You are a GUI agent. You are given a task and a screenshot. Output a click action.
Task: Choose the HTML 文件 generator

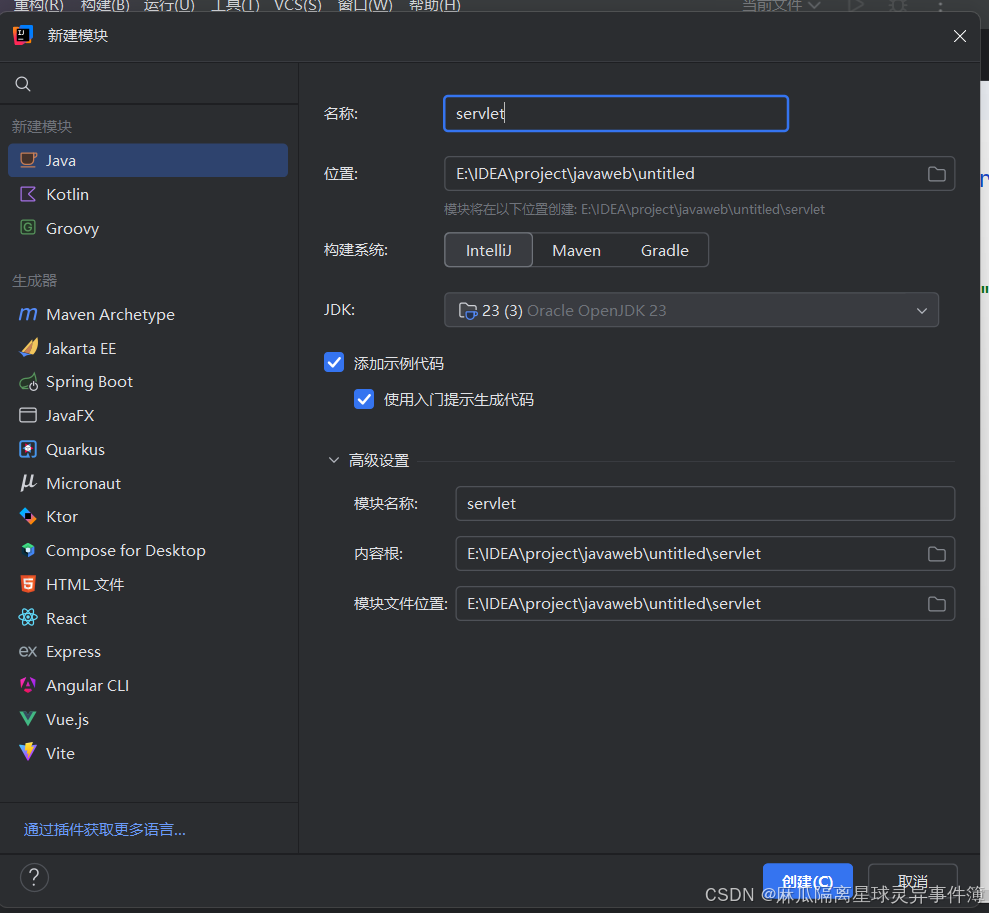[x=148, y=584]
